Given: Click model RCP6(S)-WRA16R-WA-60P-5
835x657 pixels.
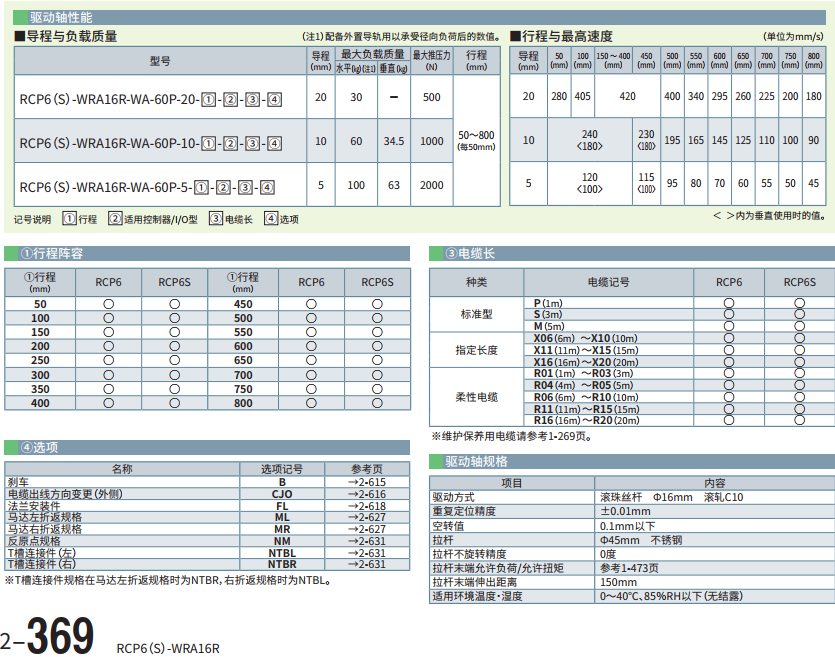Looking at the screenshot, I should (x=147, y=187).
